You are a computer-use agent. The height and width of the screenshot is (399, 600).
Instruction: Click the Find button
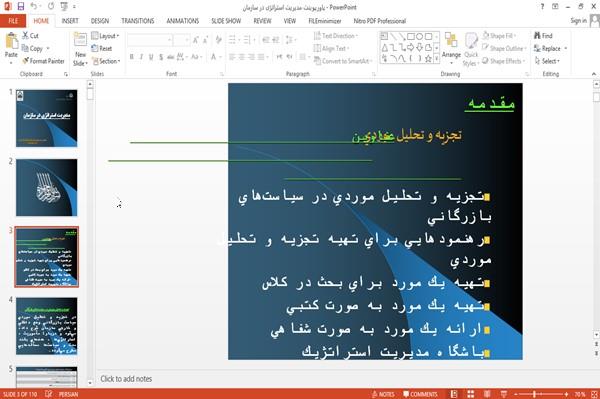click(543, 36)
